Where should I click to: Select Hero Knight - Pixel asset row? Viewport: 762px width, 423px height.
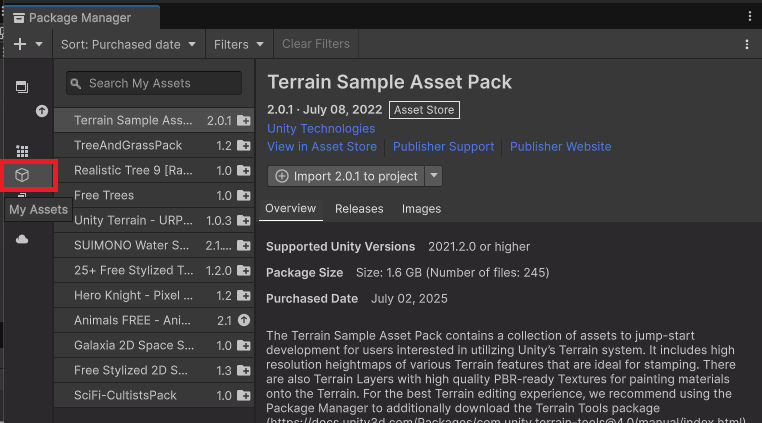[x=154, y=296]
